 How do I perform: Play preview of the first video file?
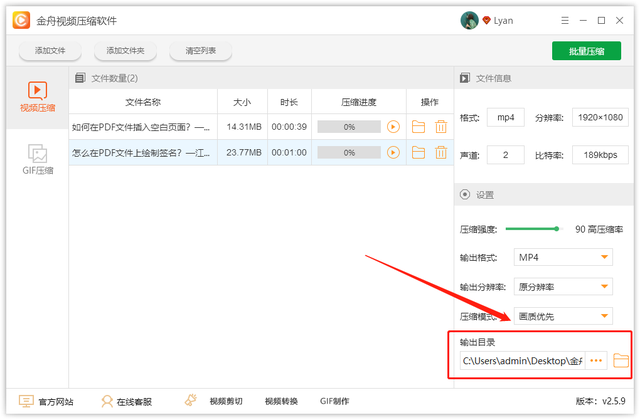pyautogui.click(x=393, y=127)
